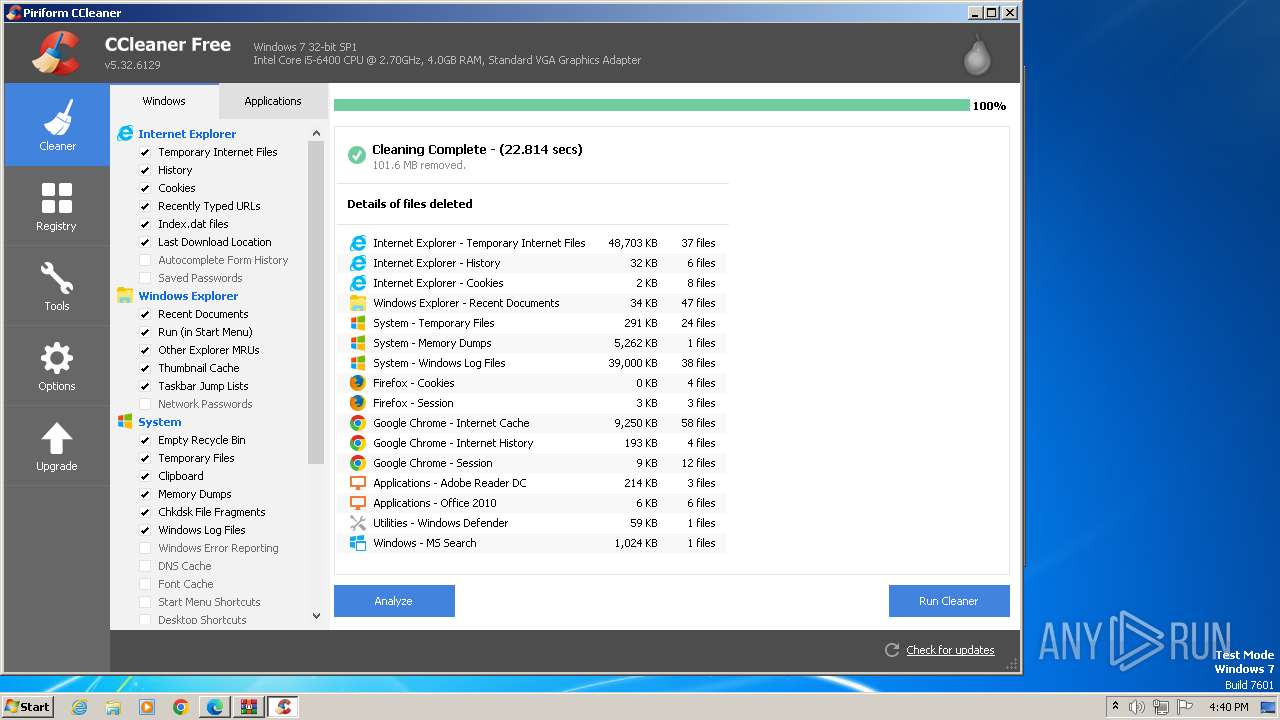1280x720 pixels.
Task: Click the Firefox icon in Firefox - Cookies row
Action: [358, 383]
